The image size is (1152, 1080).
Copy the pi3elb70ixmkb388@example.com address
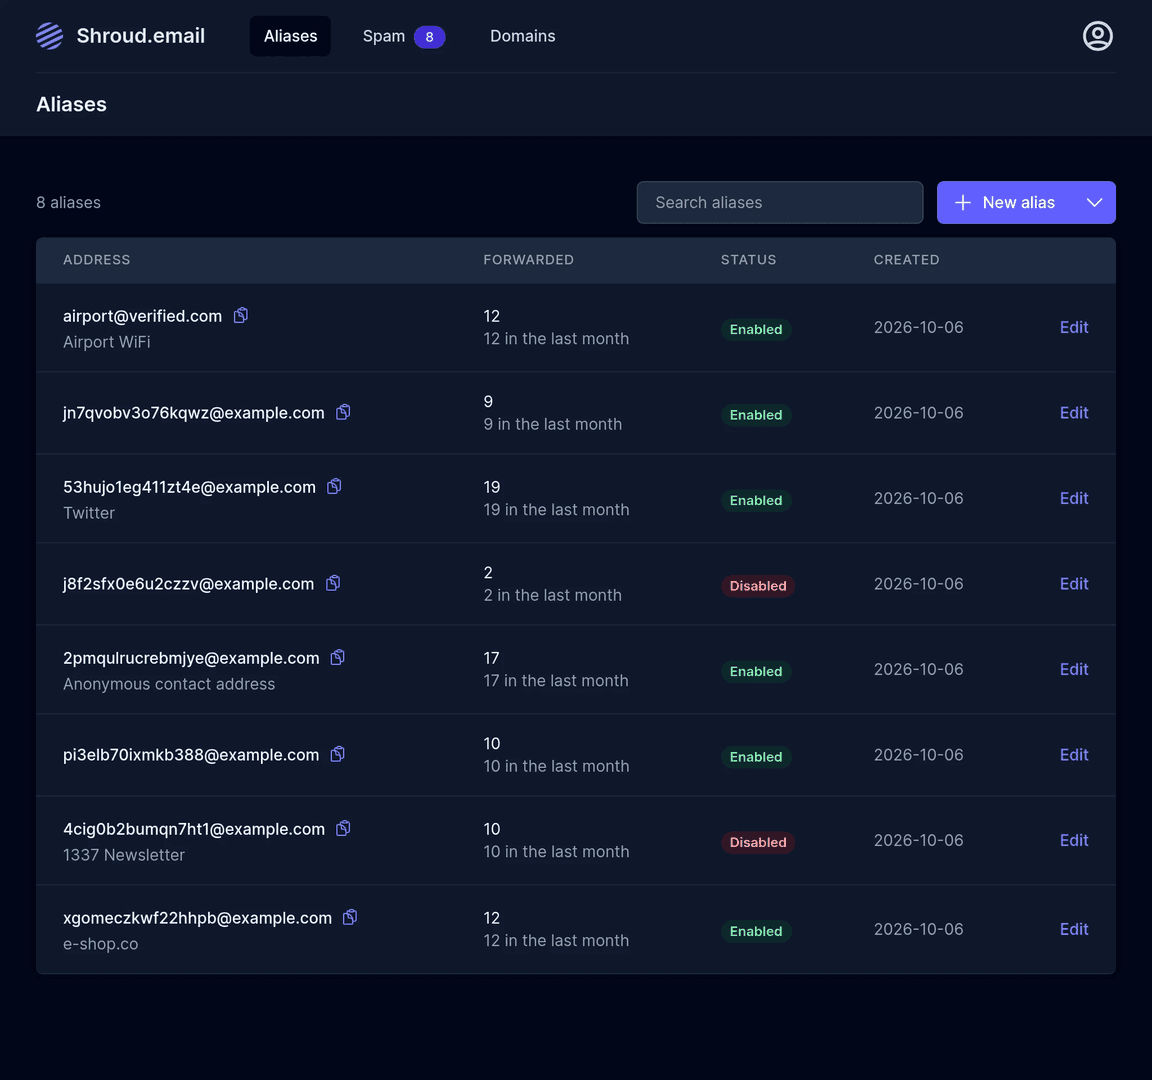(x=338, y=755)
